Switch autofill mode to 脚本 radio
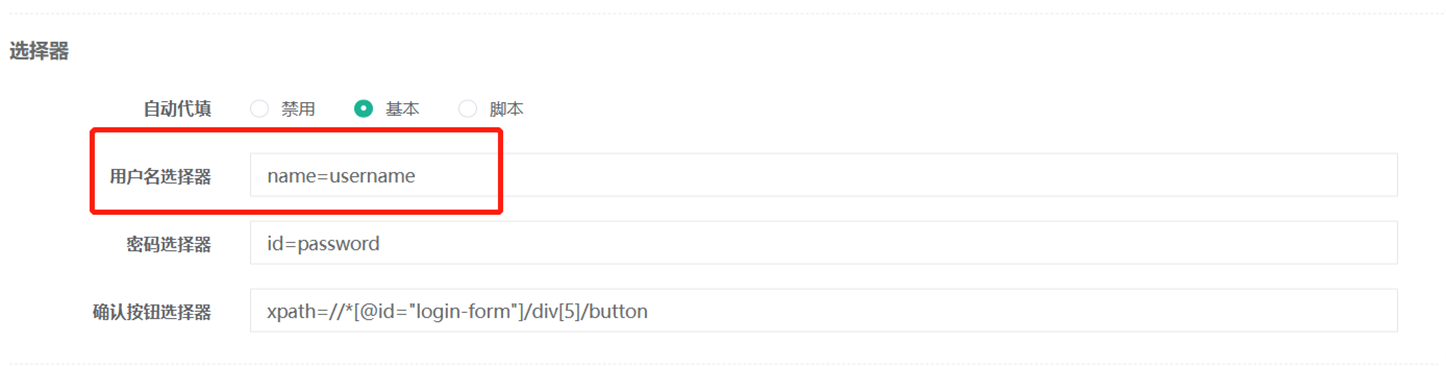The image size is (1446, 366). point(467,109)
